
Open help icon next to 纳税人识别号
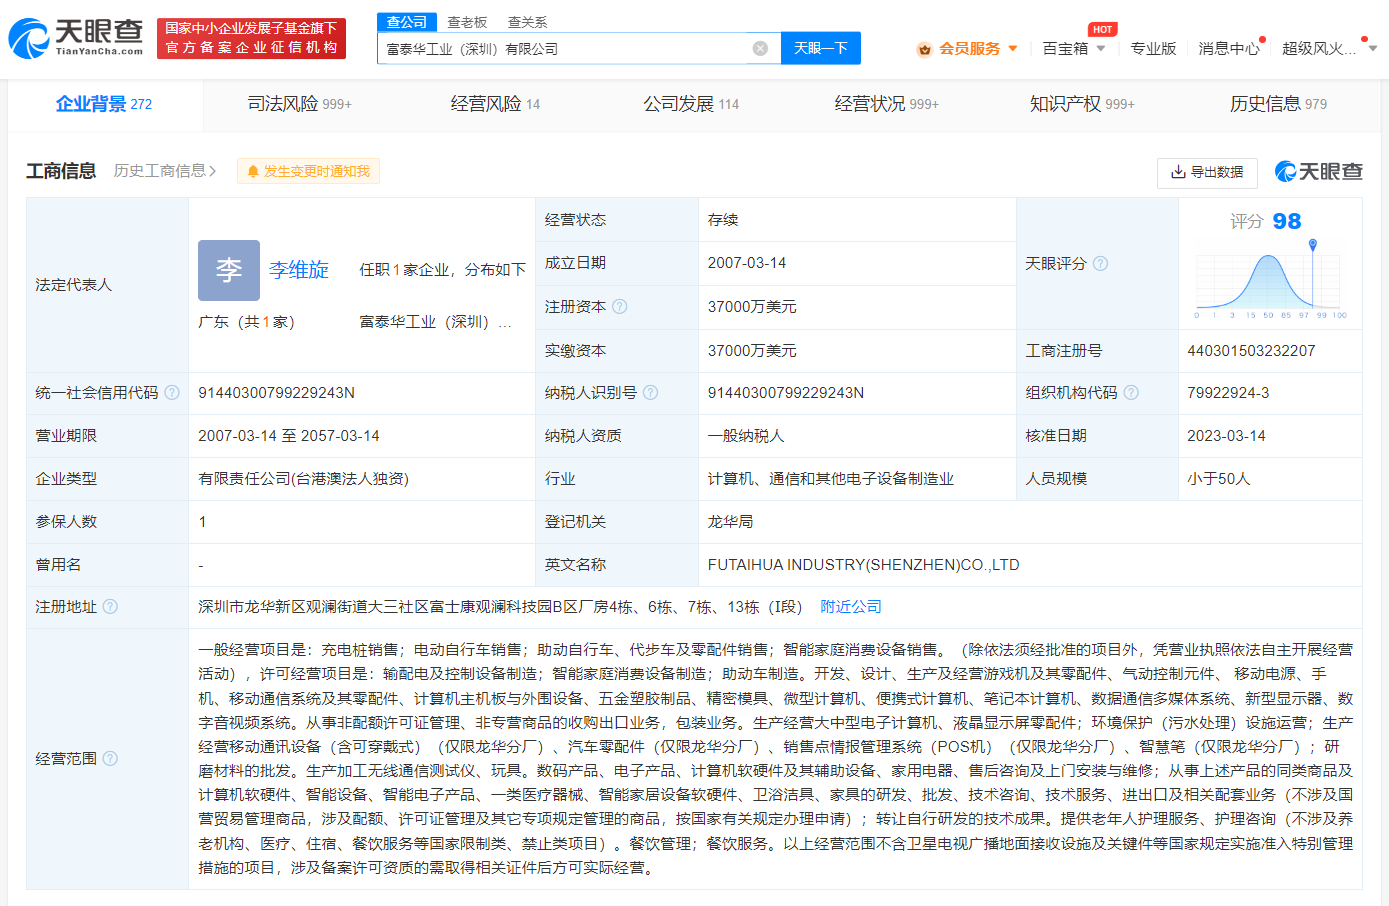[651, 393]
